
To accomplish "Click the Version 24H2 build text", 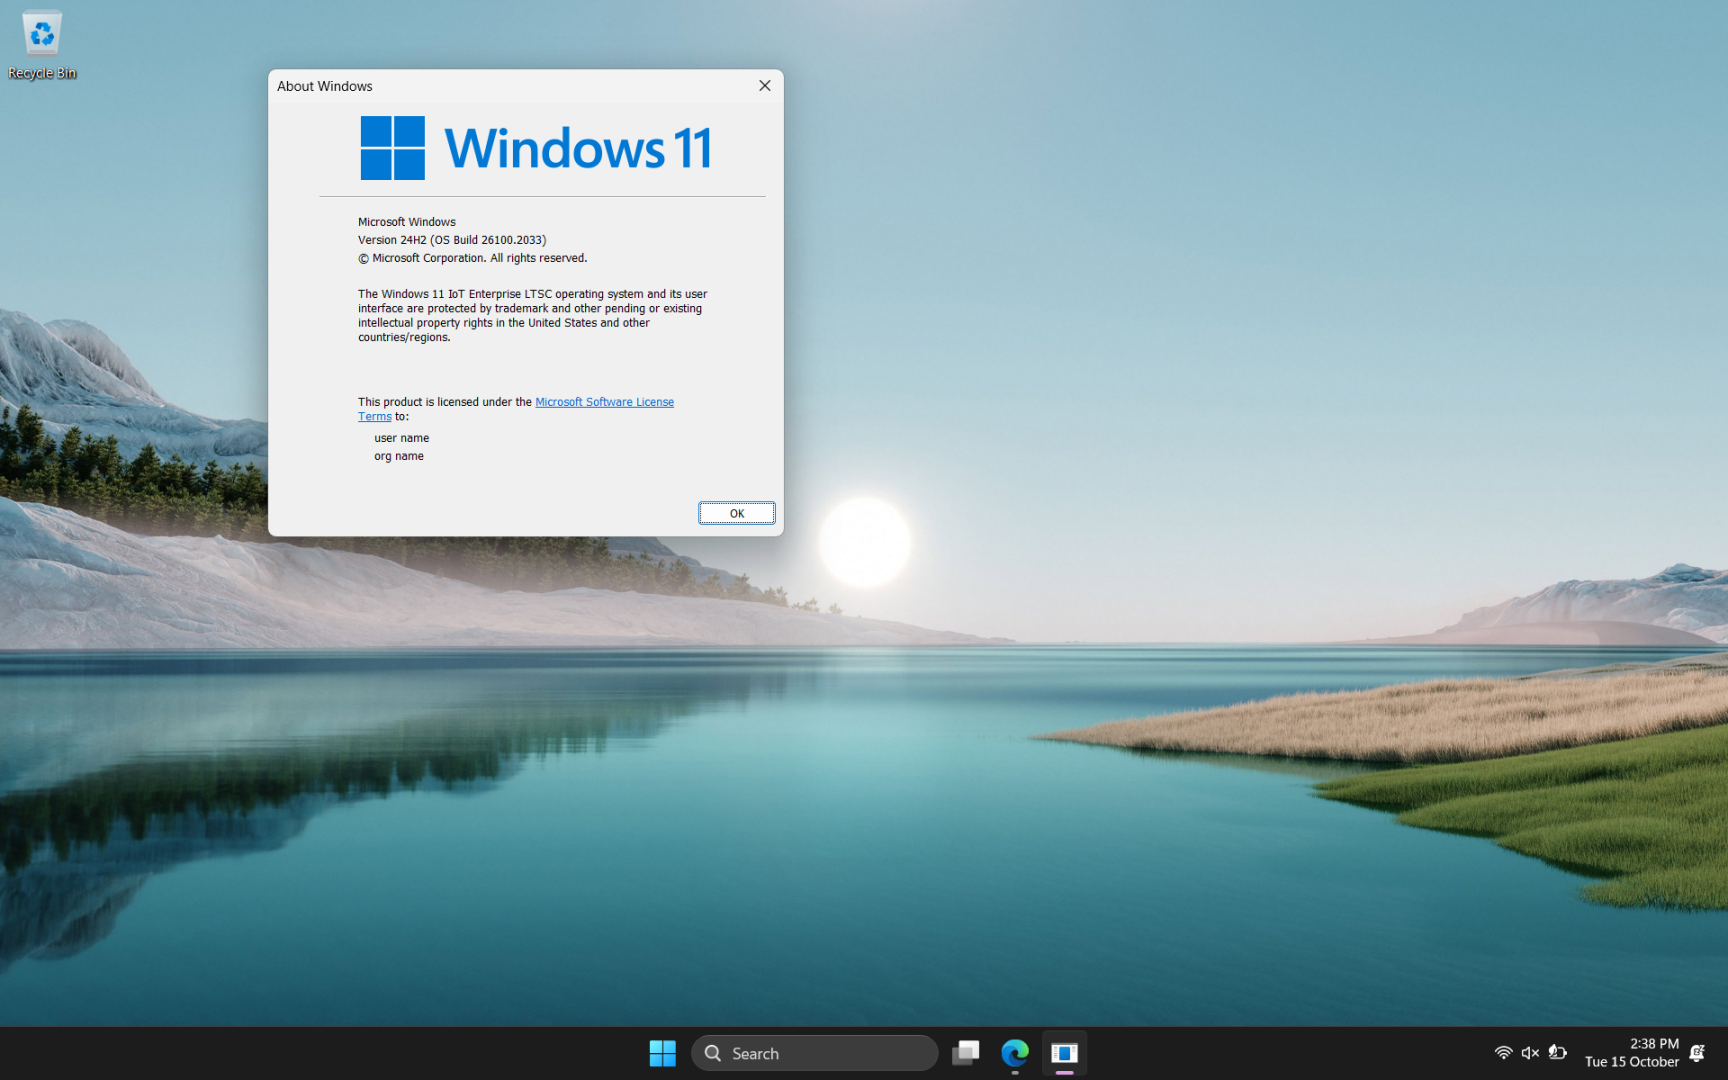I will [452, 240].
